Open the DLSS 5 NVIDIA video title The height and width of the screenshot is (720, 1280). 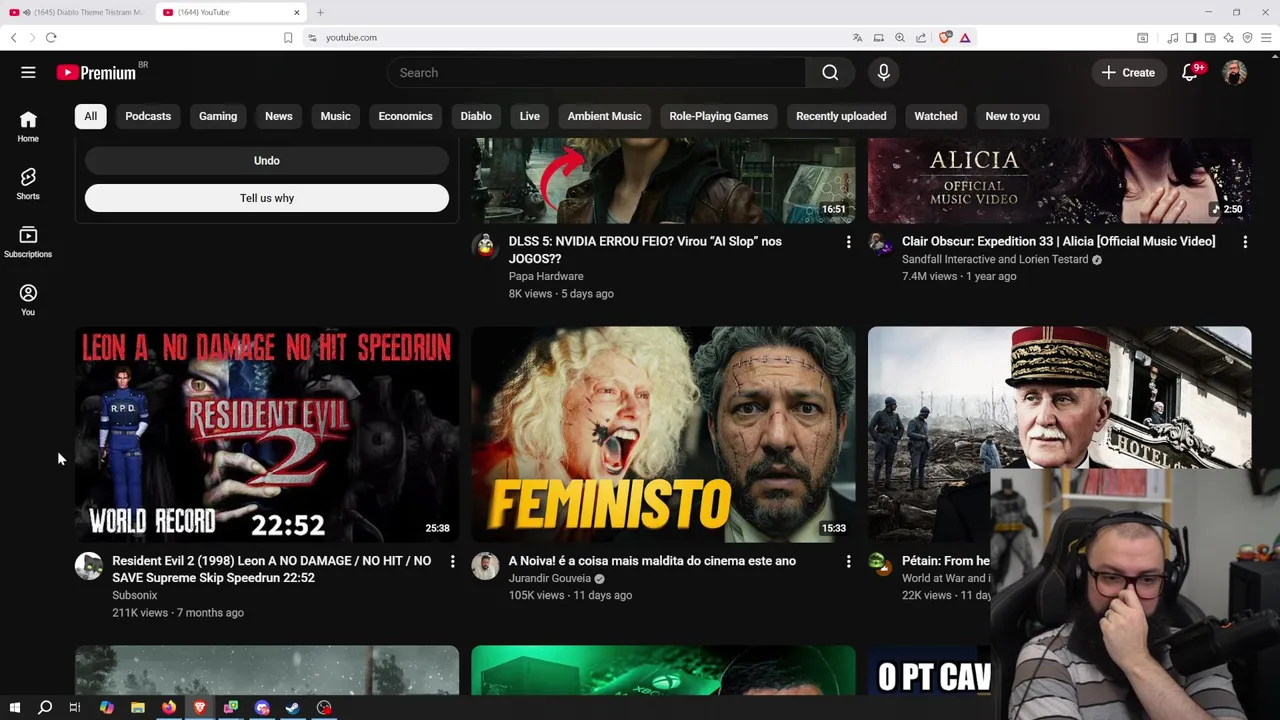click(645, 250)
